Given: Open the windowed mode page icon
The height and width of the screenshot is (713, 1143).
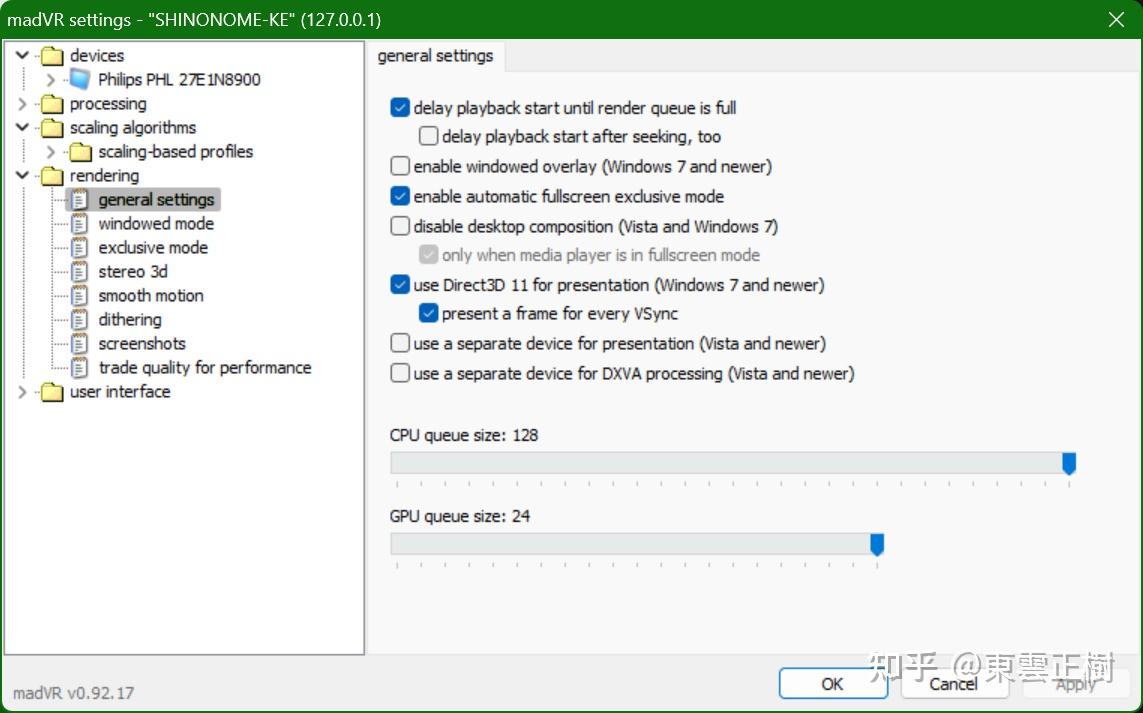Looking at the screenshot, I should pyautogui.click(x=79, y=224).
